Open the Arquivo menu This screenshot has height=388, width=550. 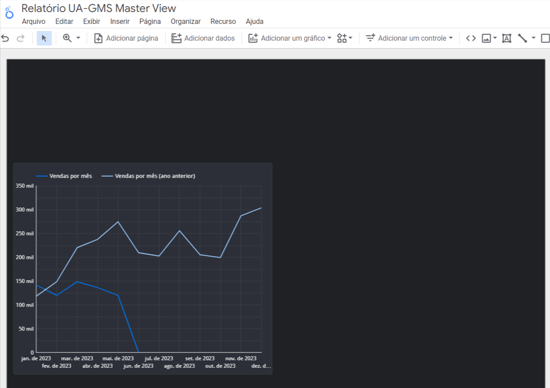34,21
